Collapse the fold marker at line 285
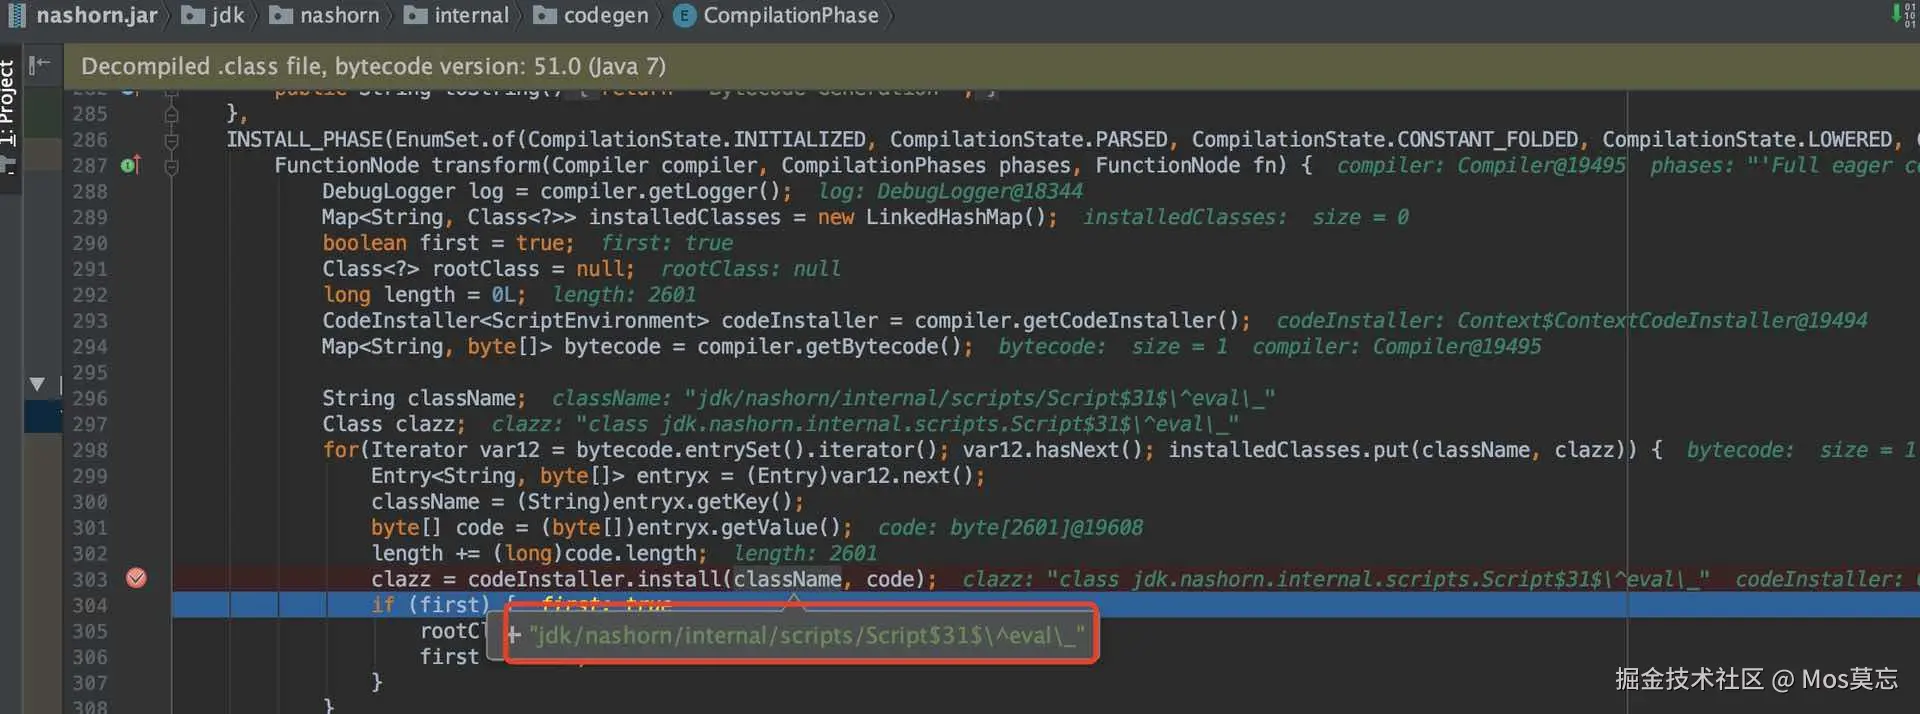Screen dimensions: 1920x714 coord(171,114)
